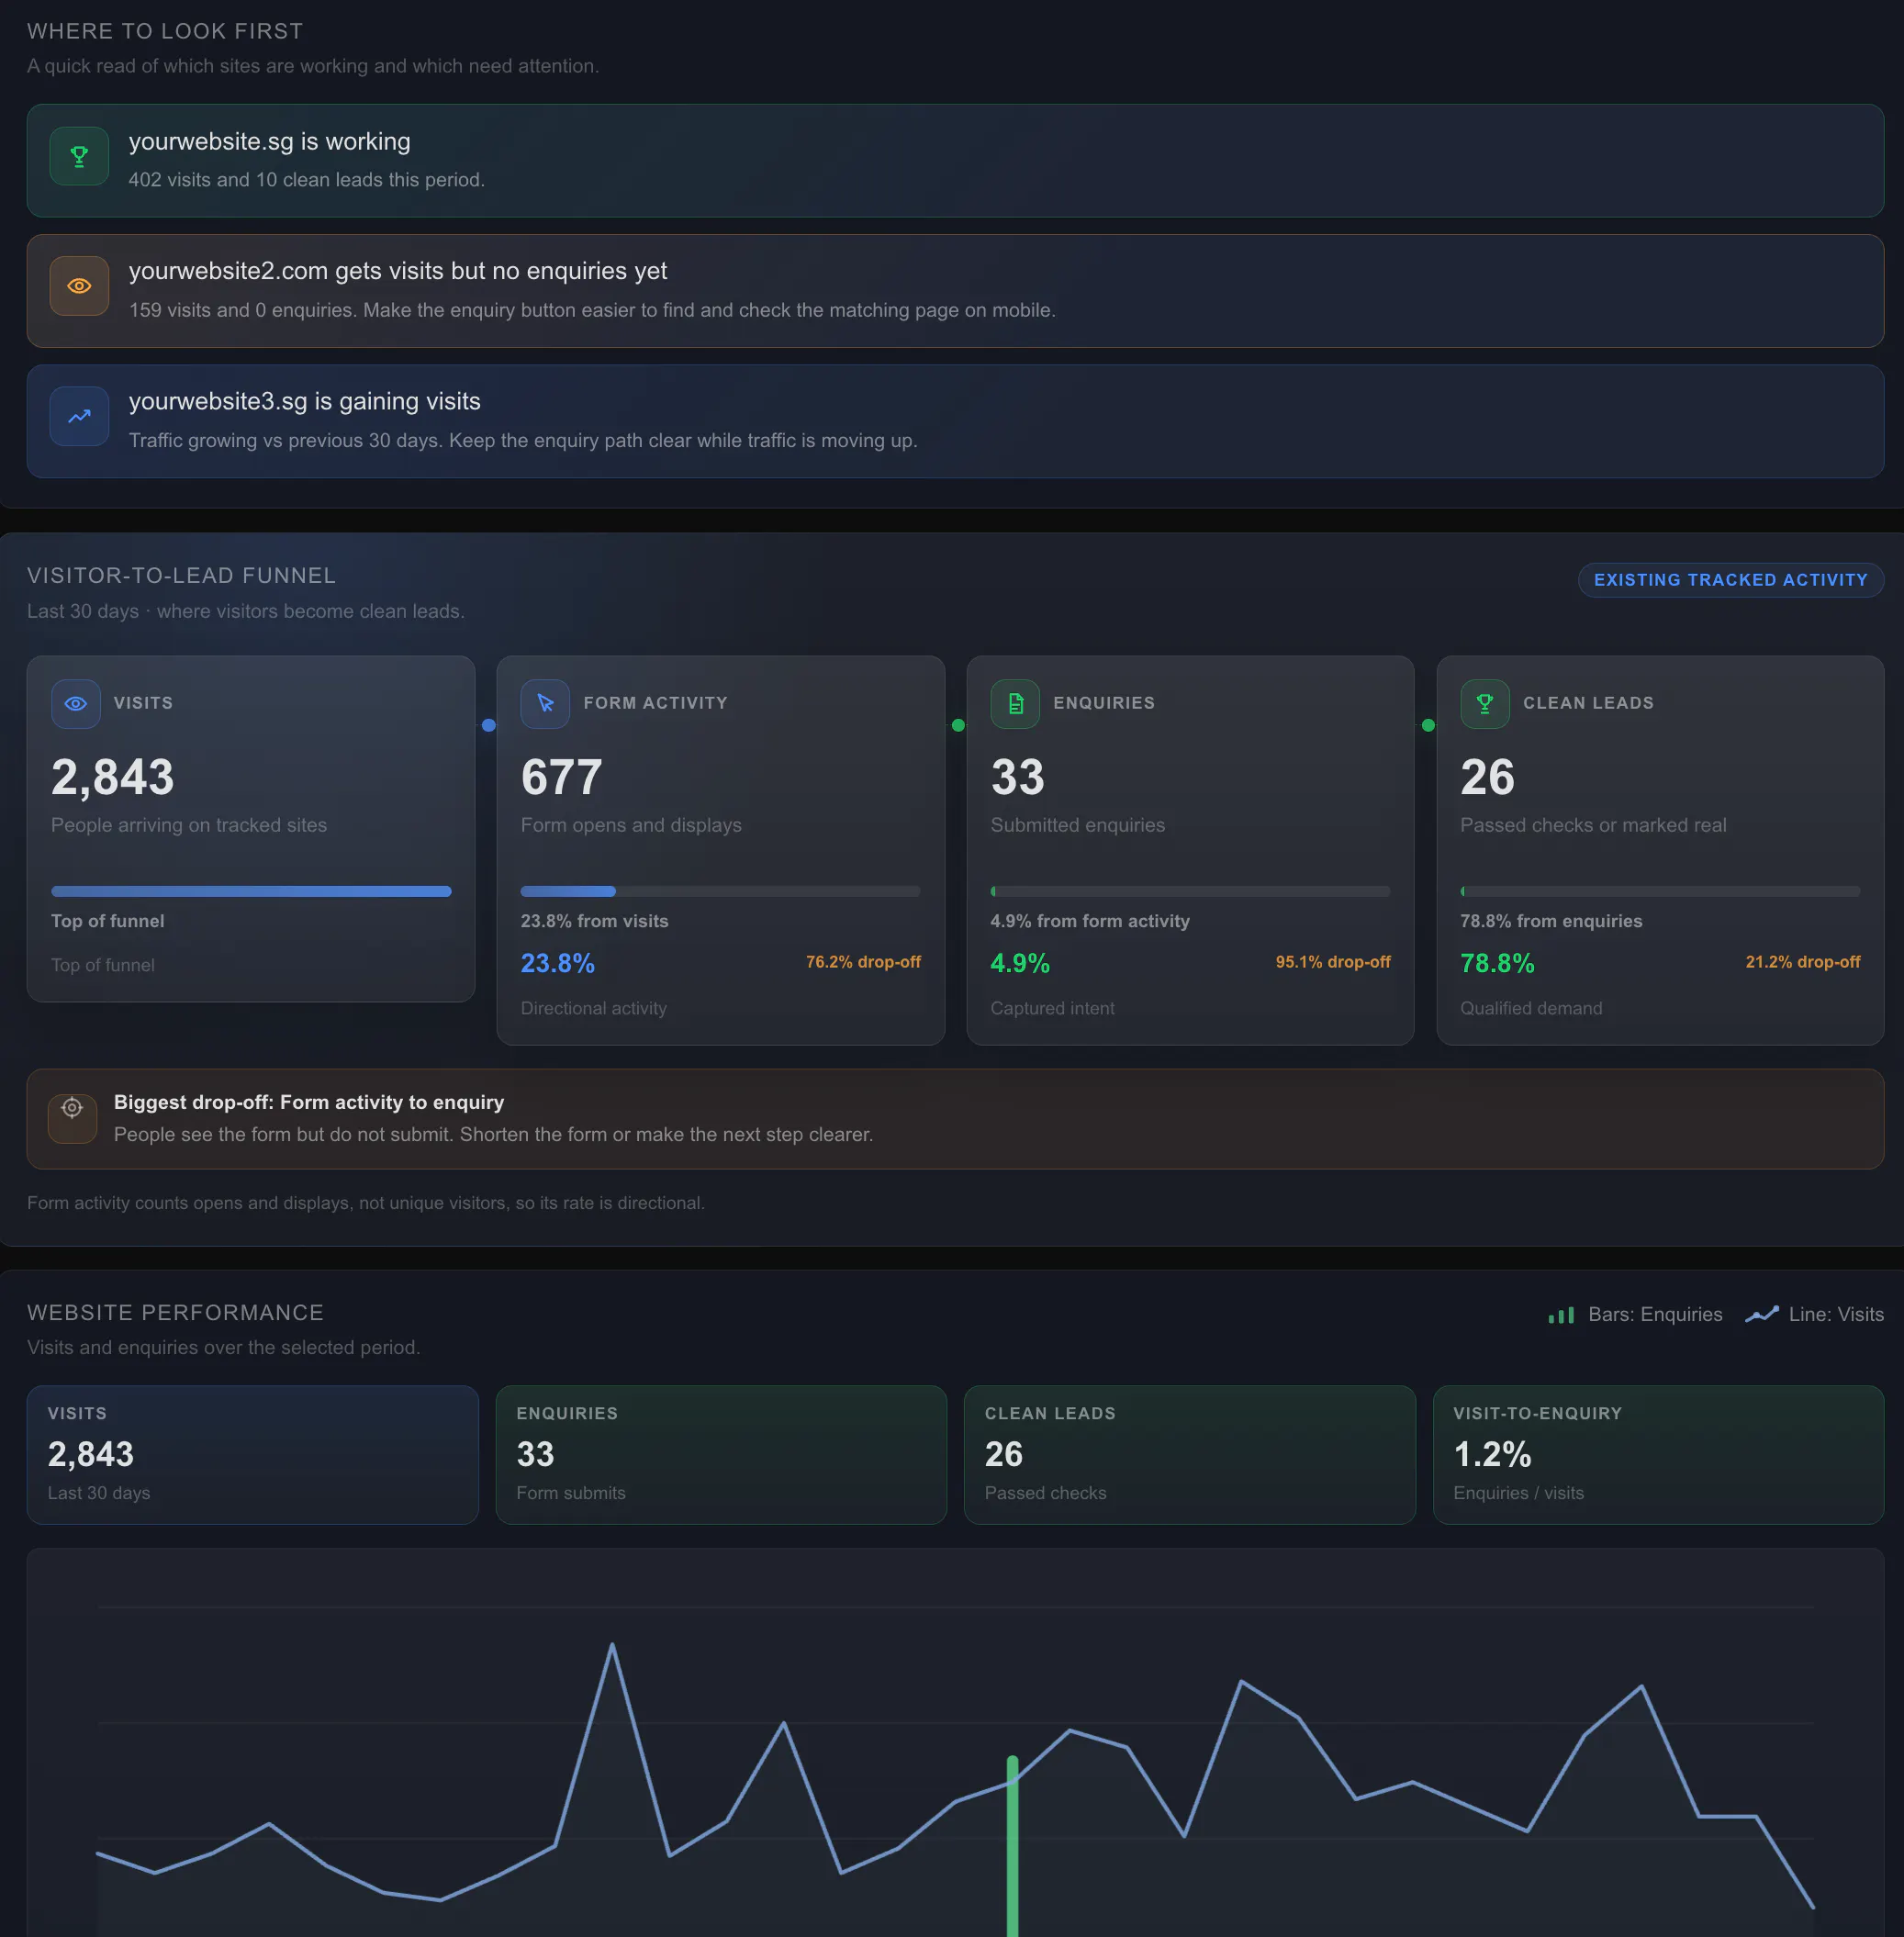Open the 'yourwebsite.sg is working' card
This screenshot has width=1904, height=1937.
point(955,161)
